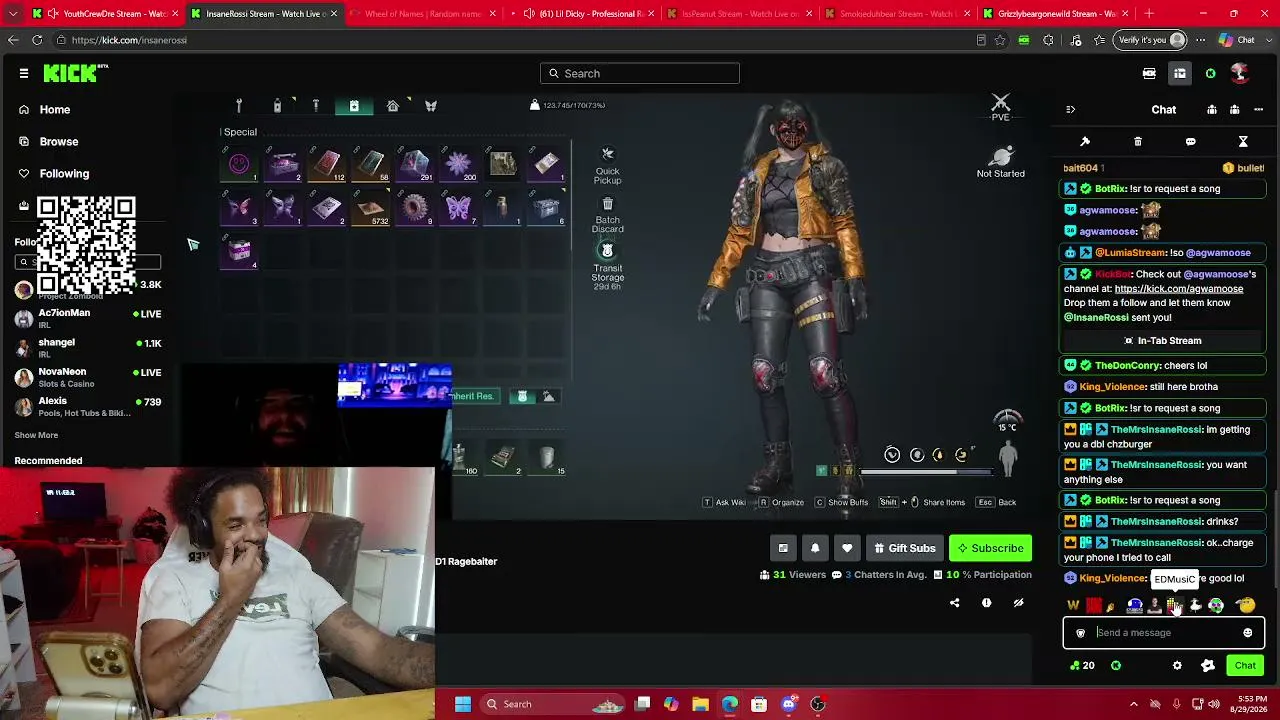This screenshot has width=1280, height=720.
Task: Click the green K points icon below chat
Action: [1116, 666]
